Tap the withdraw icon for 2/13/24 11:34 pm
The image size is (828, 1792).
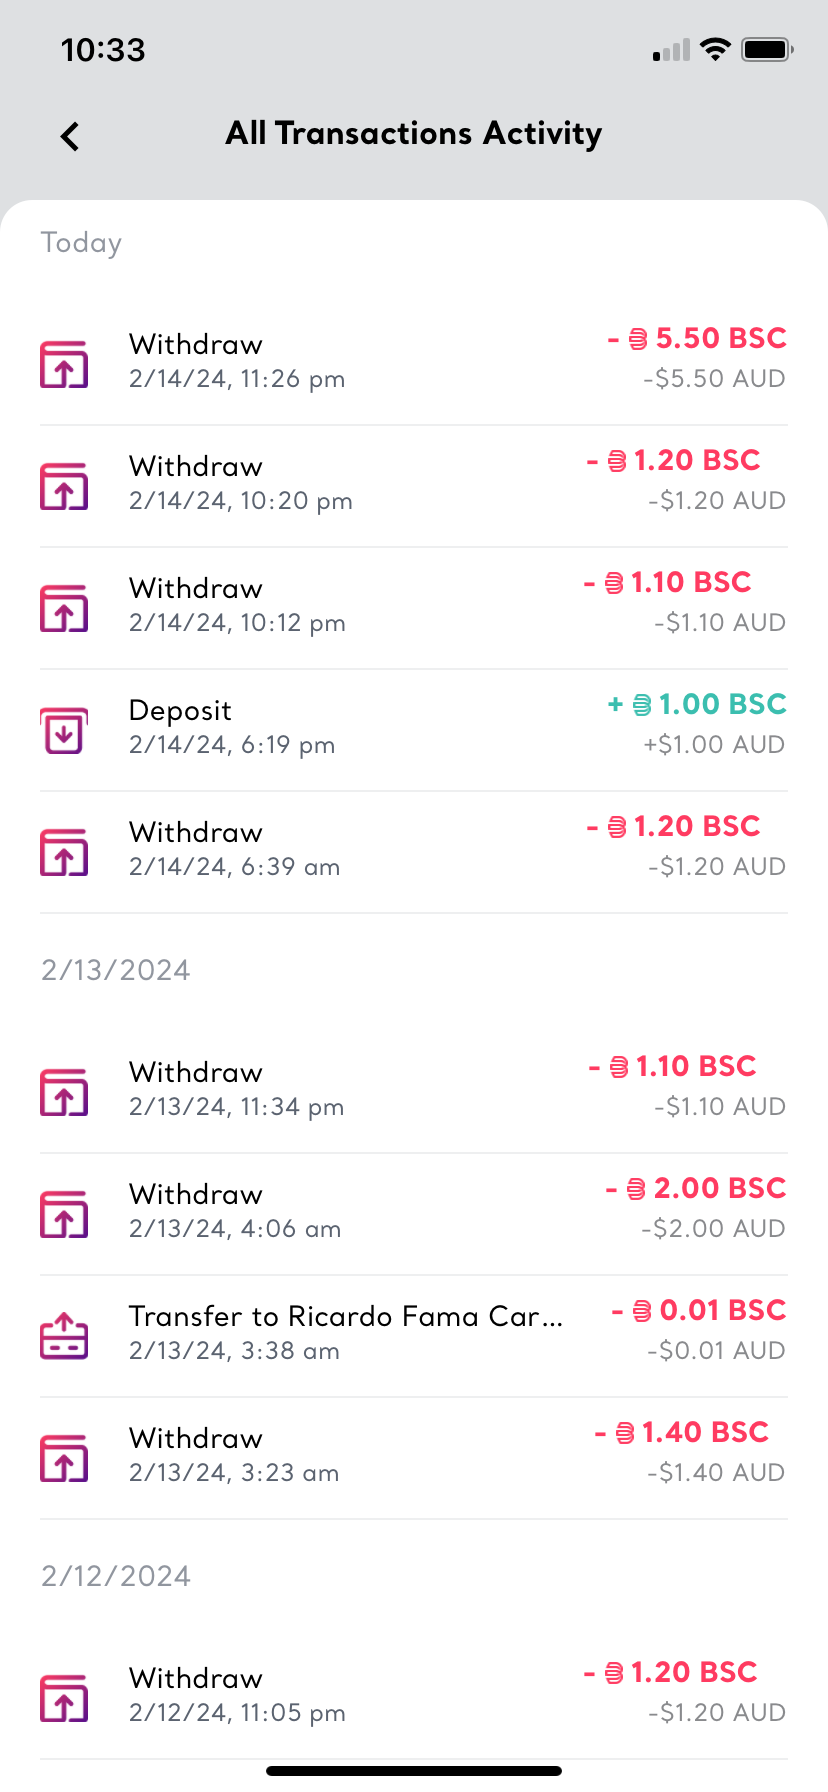[x=64, y=1092]
